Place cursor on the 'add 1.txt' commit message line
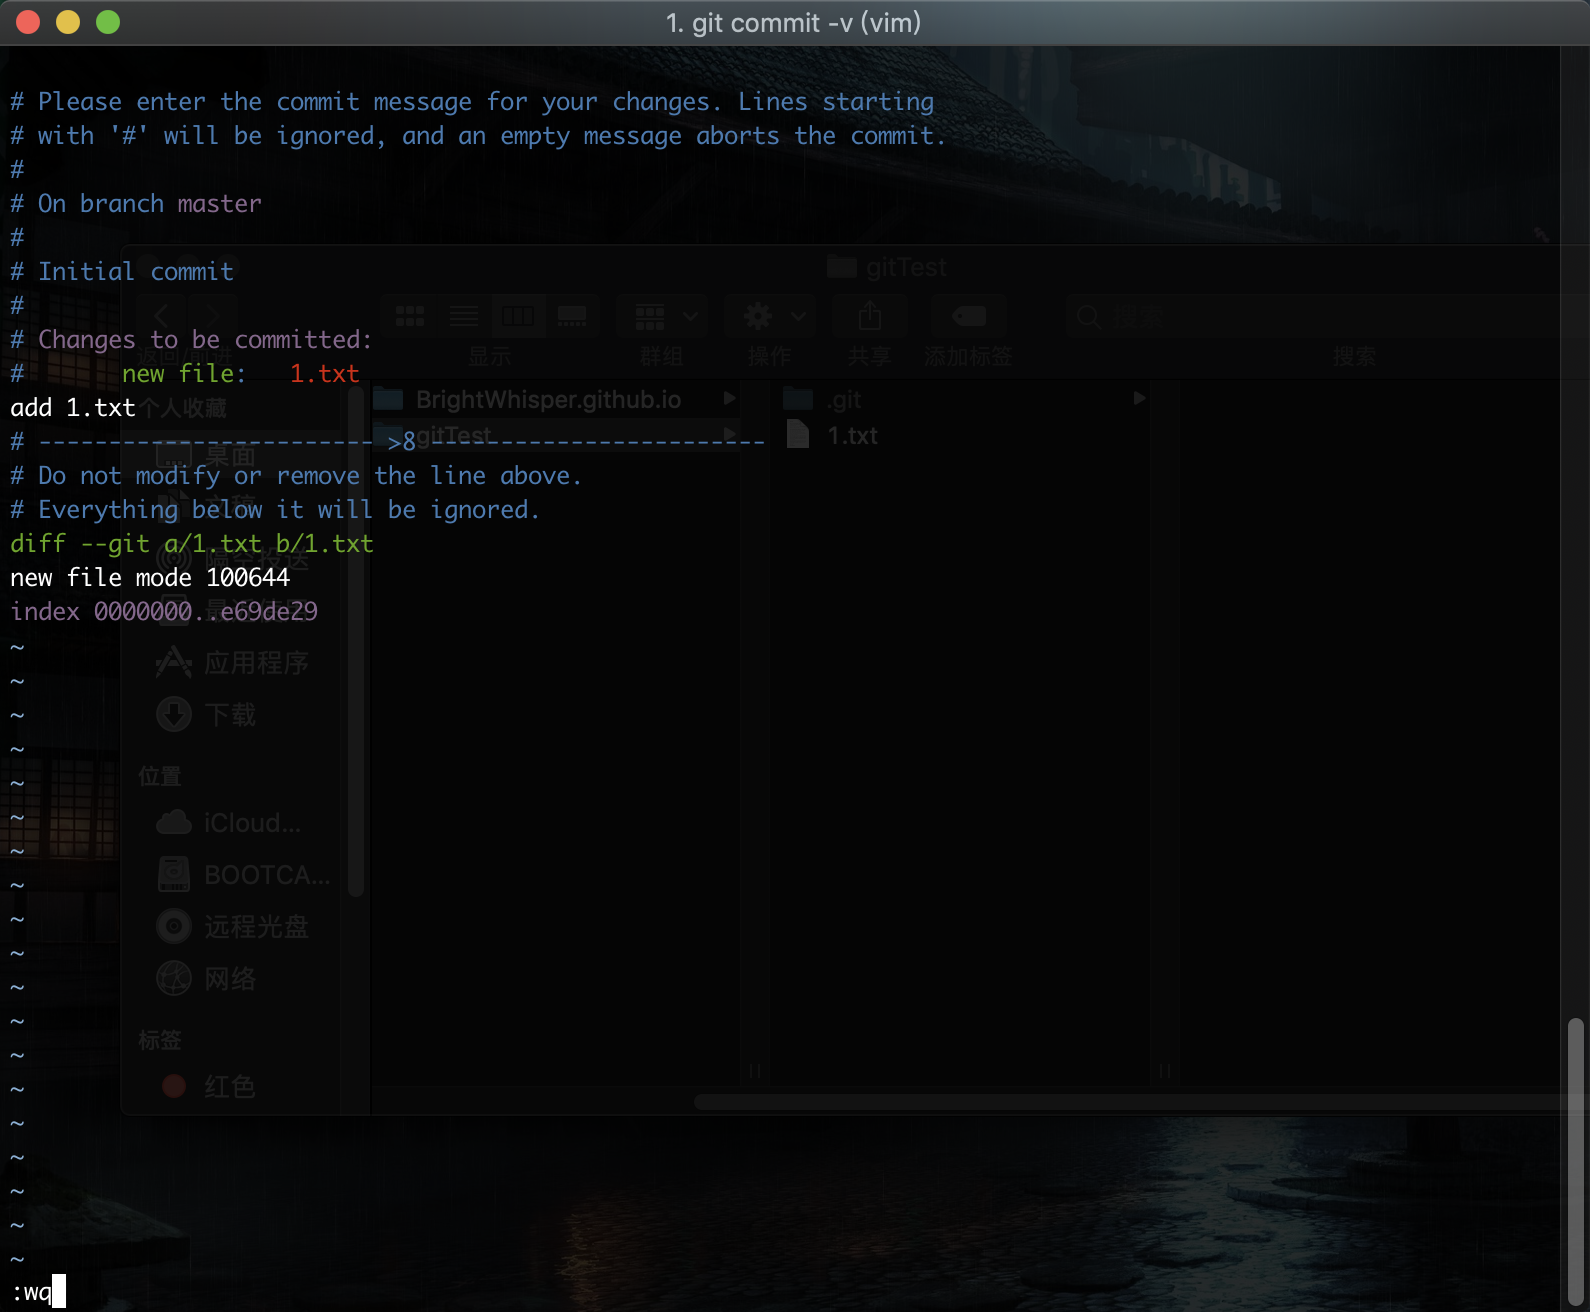1590x1312 pixels. [x=72, y=408]
